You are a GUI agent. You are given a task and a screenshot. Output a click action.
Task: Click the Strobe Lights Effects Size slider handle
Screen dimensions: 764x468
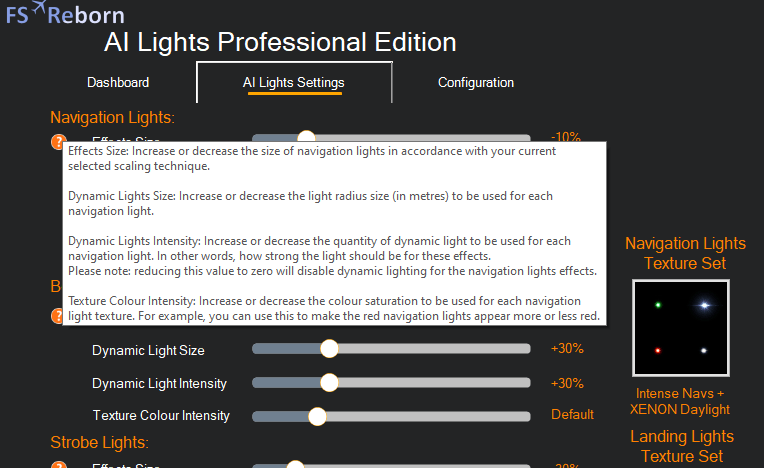coord(295,465)
